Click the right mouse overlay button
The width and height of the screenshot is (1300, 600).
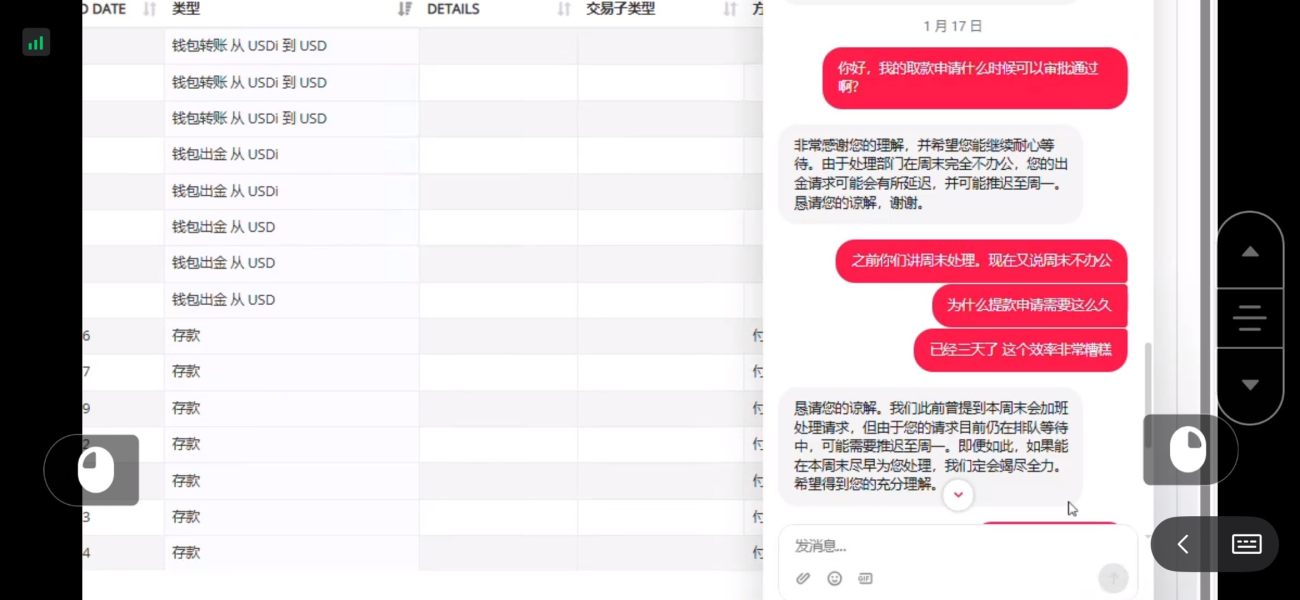[x=1188, y=450]
